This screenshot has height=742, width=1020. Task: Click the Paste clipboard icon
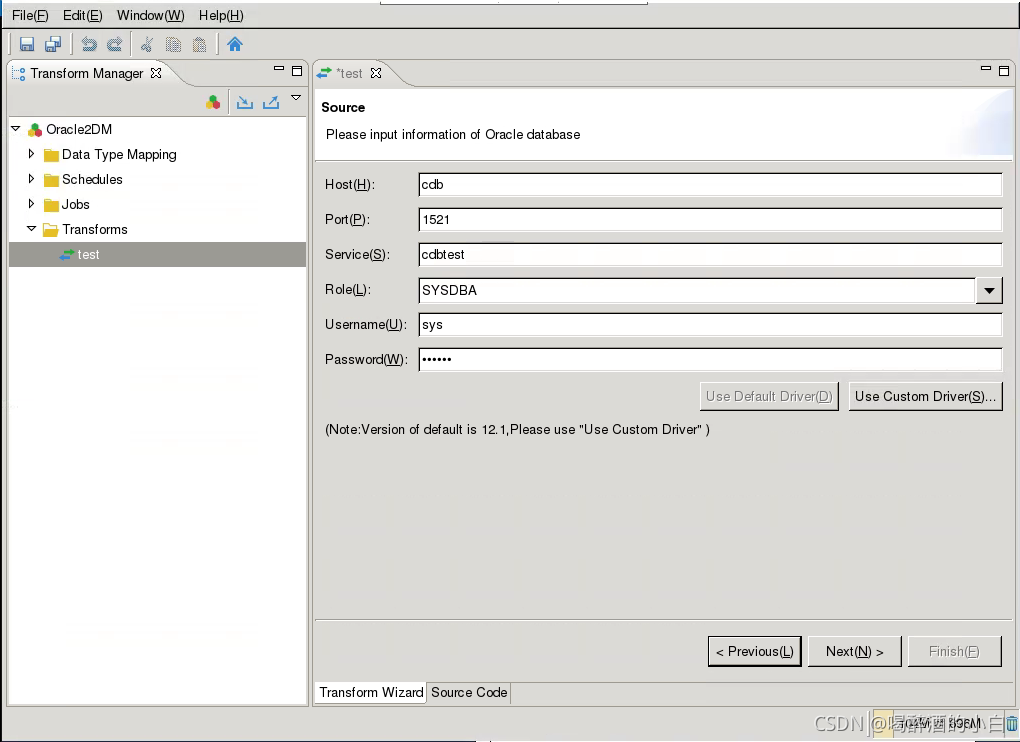tap(199, 44)
